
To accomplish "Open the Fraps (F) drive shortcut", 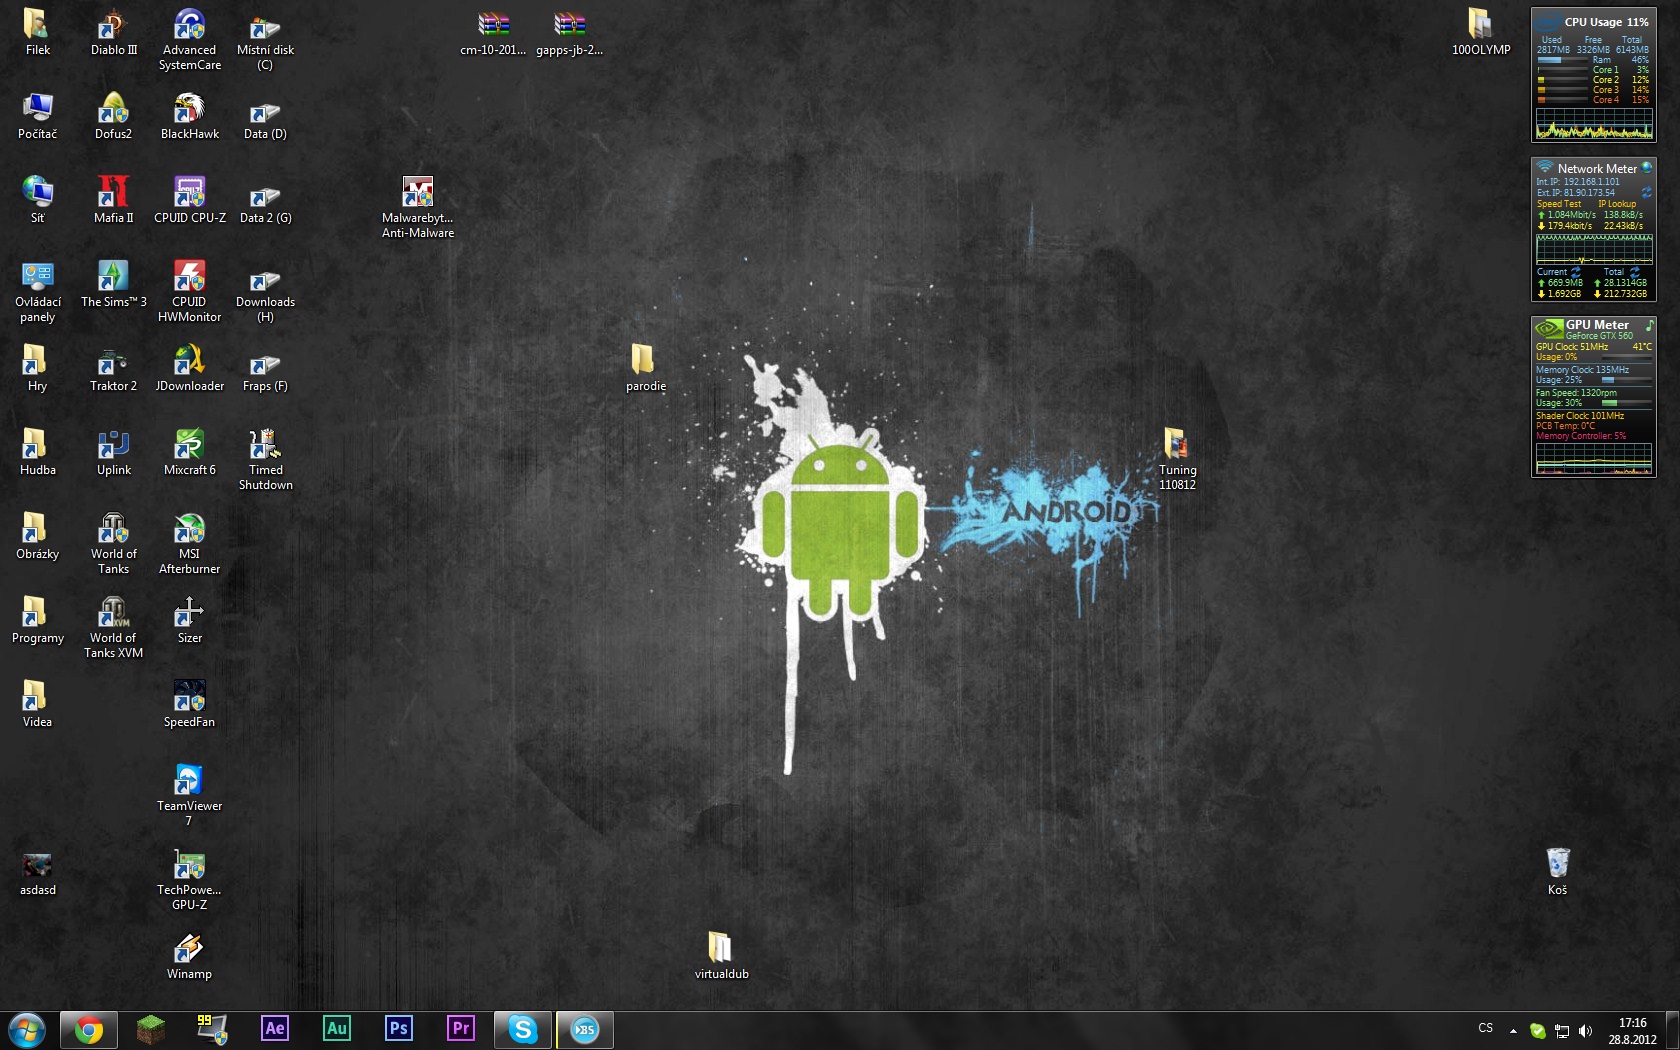I will (266, 368).
